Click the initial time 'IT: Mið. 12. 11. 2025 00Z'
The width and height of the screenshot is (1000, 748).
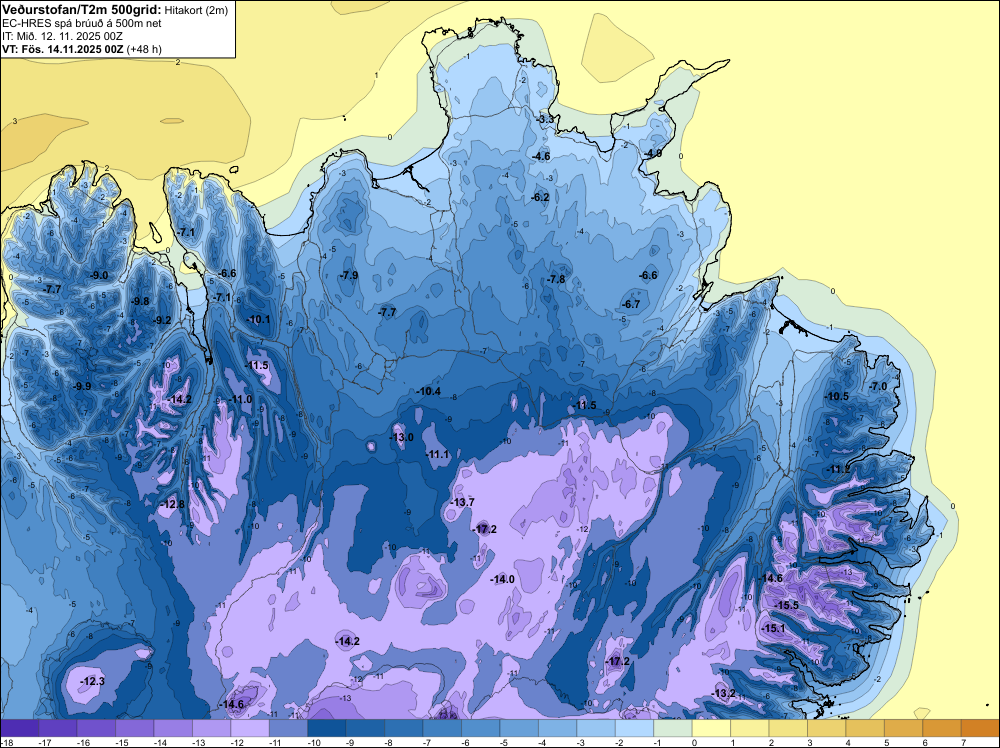(62, 36)
